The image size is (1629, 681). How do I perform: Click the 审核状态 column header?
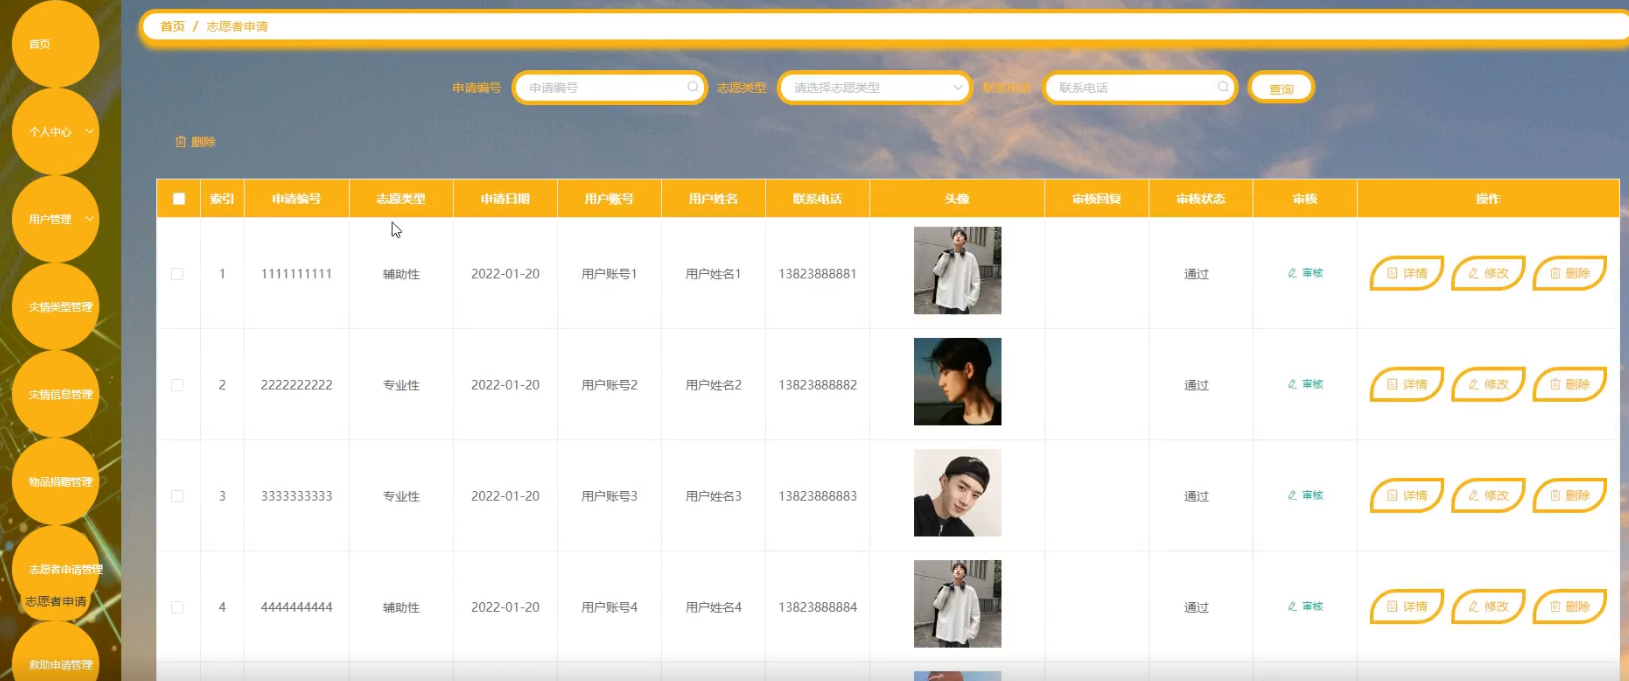pos(1200,199)
